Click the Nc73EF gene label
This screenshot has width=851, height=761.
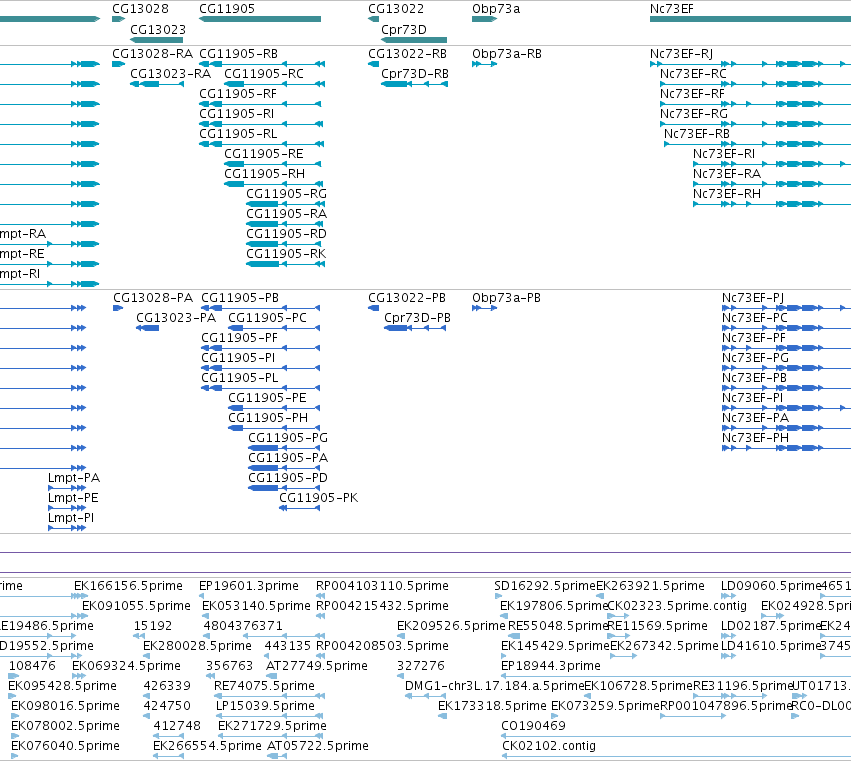click(x=671, y=9)
